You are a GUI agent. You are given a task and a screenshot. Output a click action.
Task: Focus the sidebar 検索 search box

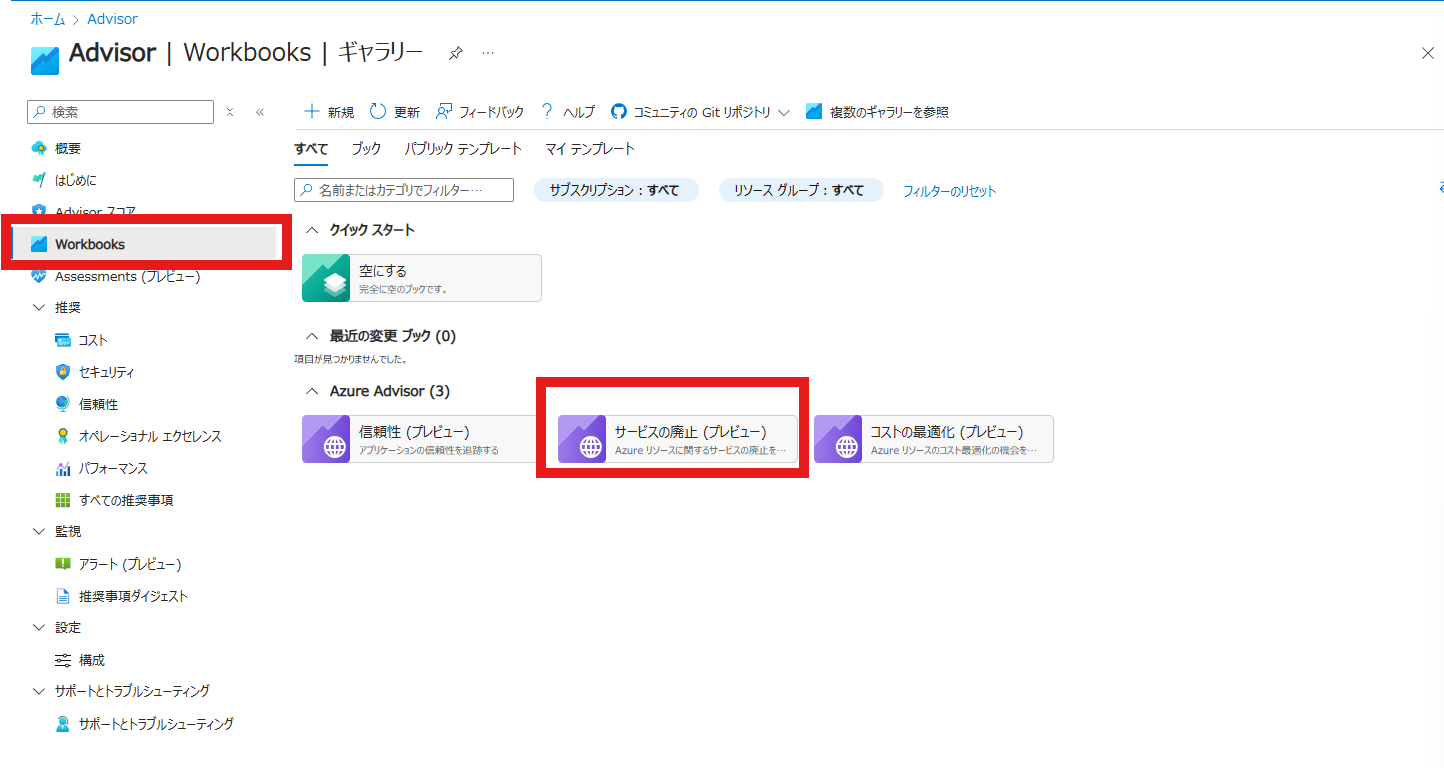click(121, 112)
